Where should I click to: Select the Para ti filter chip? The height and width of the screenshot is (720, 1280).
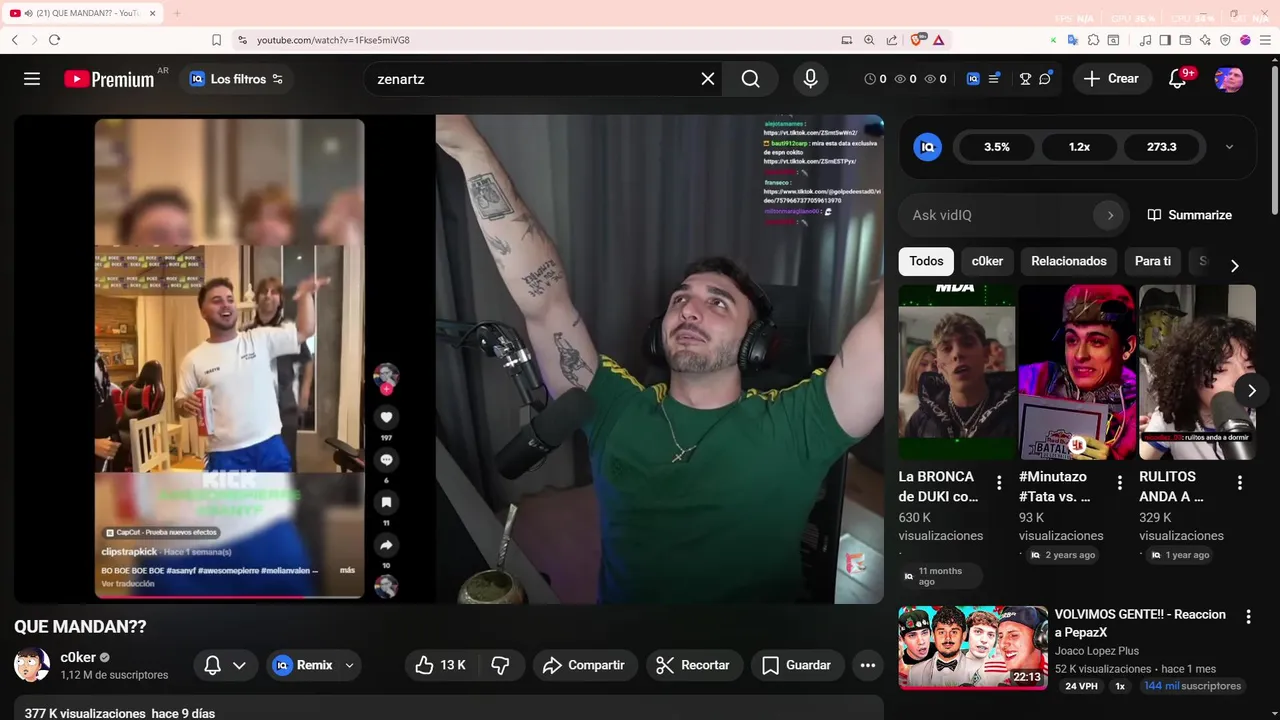pyautogui.click(x=1153, y=261)
